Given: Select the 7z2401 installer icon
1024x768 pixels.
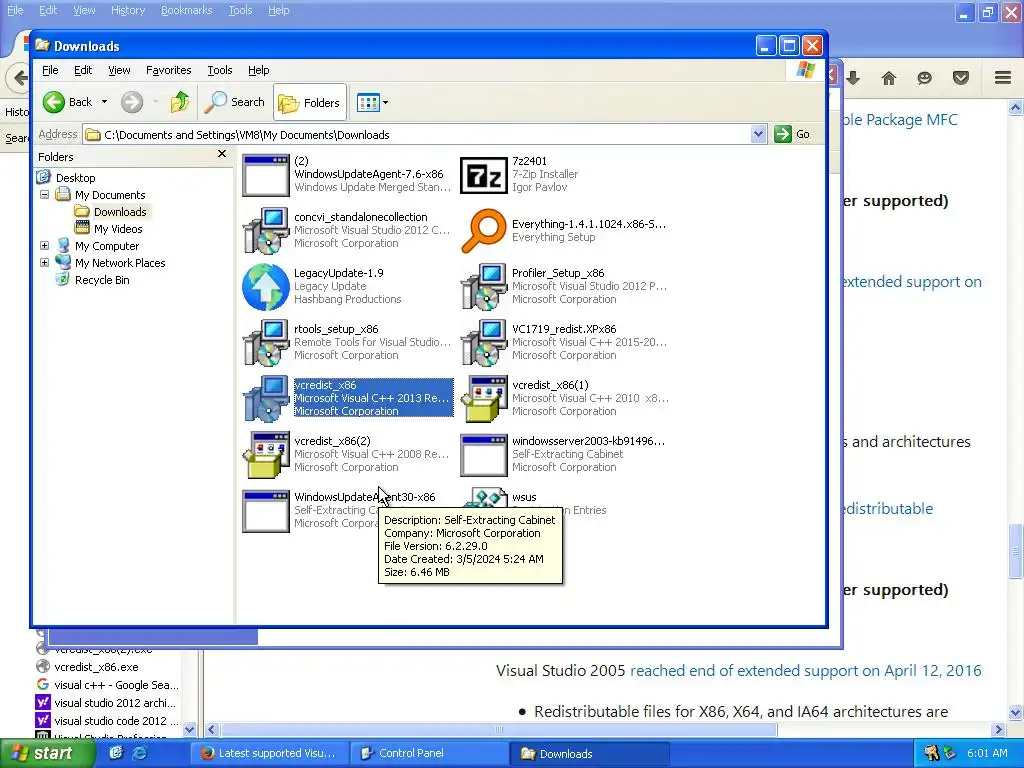Looking at the screenshot, I should pos(483,175).
